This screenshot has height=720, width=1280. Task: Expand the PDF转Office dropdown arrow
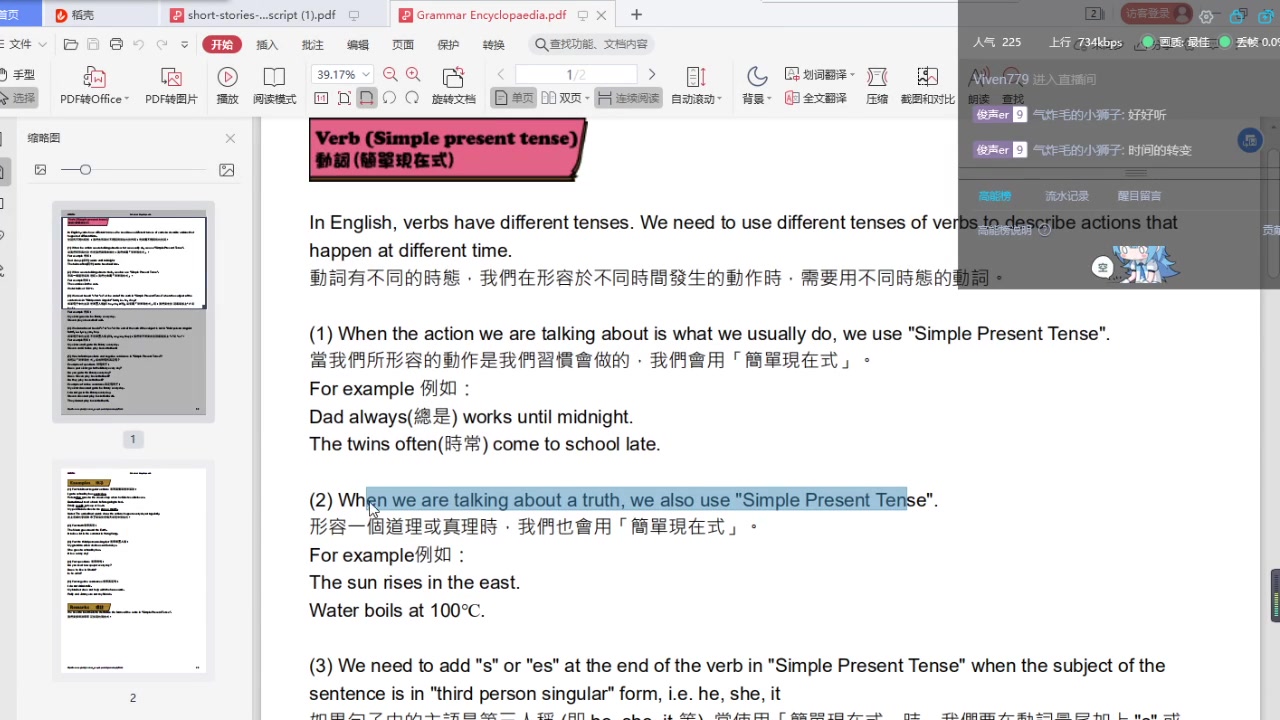pos(127,99)
